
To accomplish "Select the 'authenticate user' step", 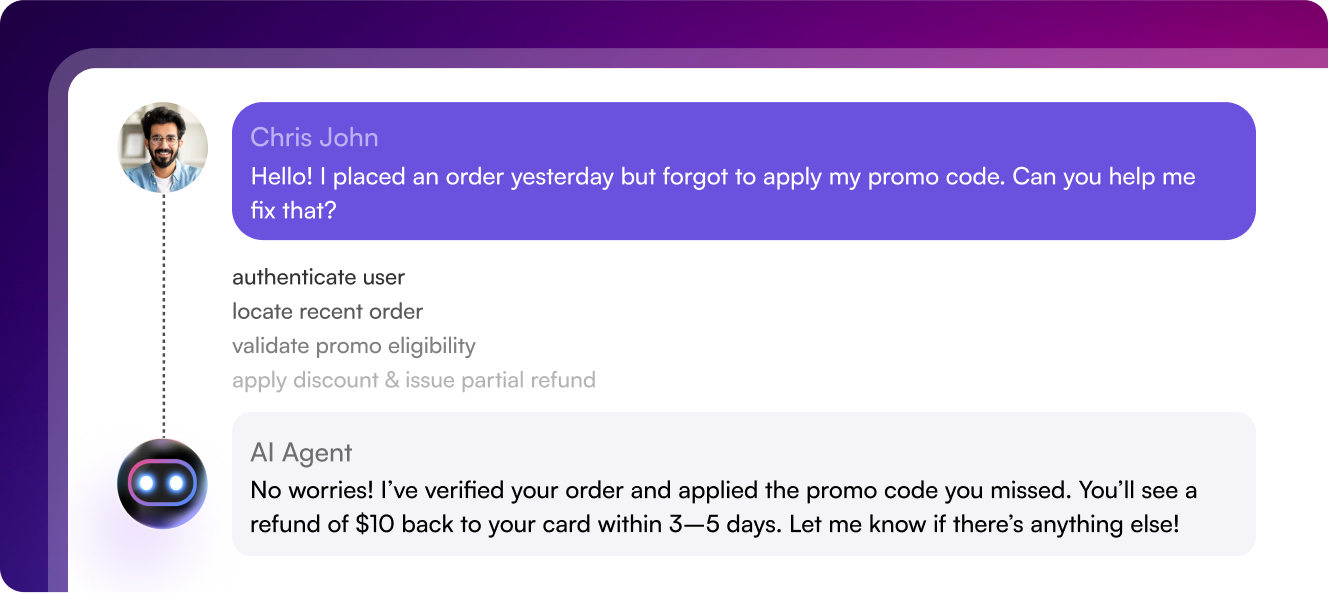I will (x=318, y=277).
